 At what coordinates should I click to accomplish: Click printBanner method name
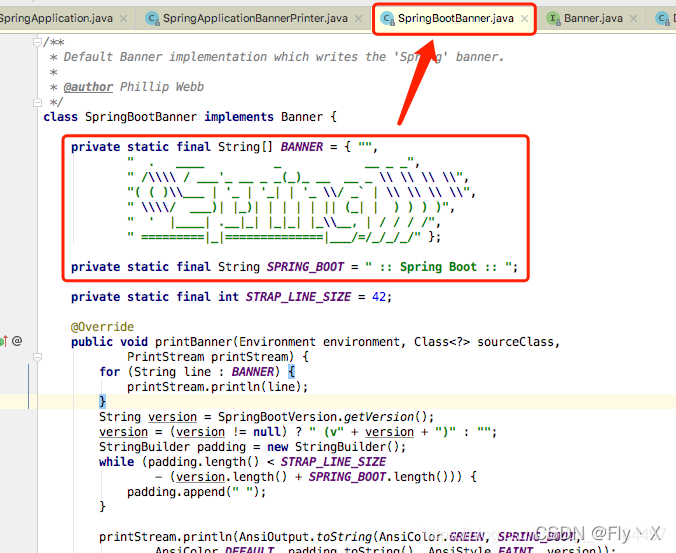(x=194, y=342)
